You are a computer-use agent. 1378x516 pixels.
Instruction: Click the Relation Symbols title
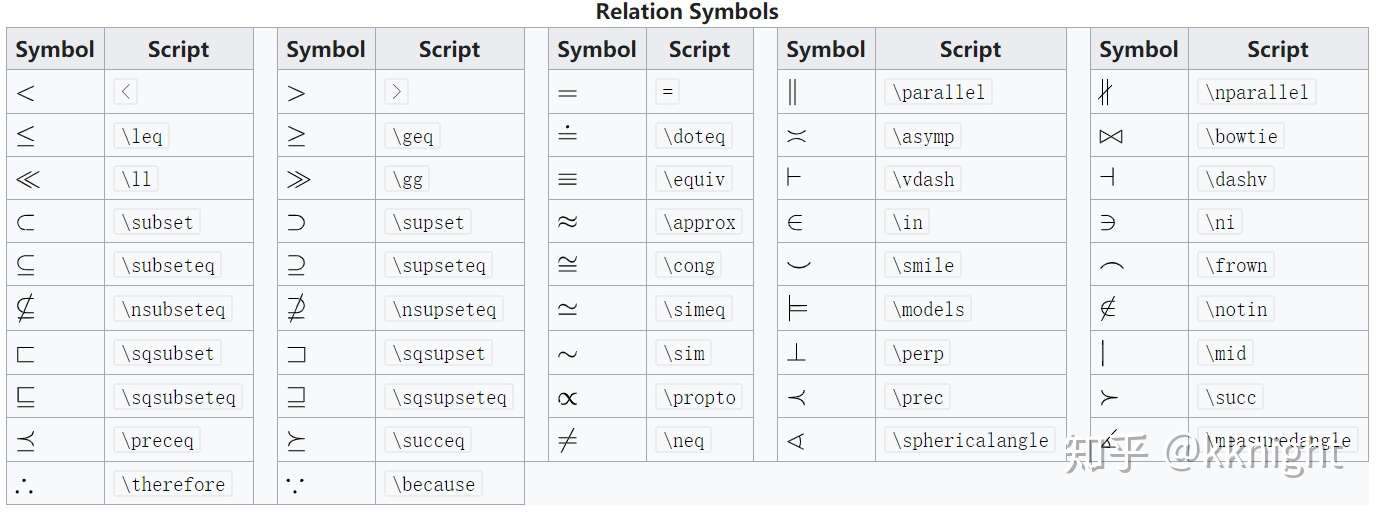click(x=687, y=12)
